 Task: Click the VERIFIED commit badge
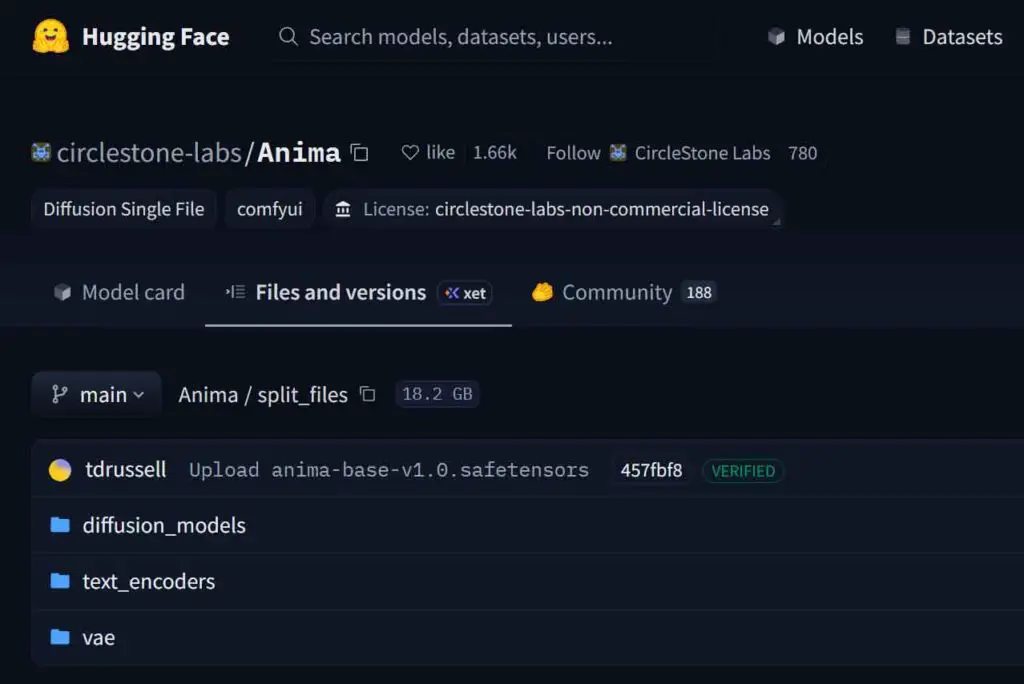tap(743, 471)
